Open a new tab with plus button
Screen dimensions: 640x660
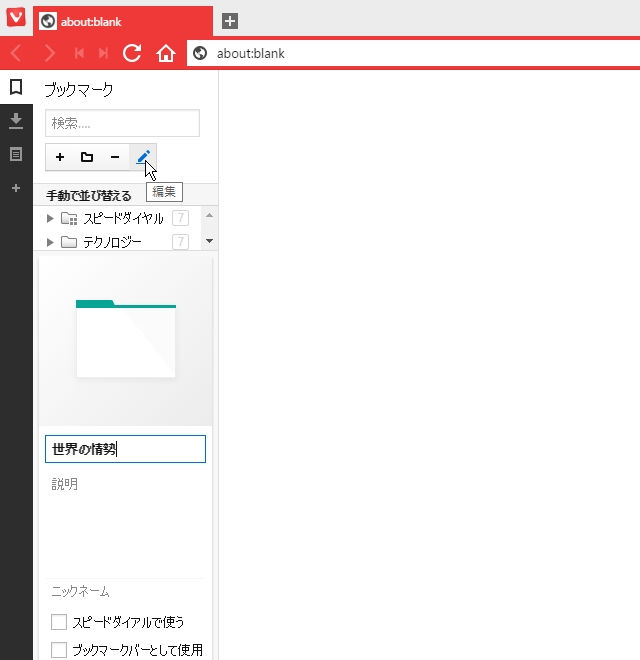point(230,21)
